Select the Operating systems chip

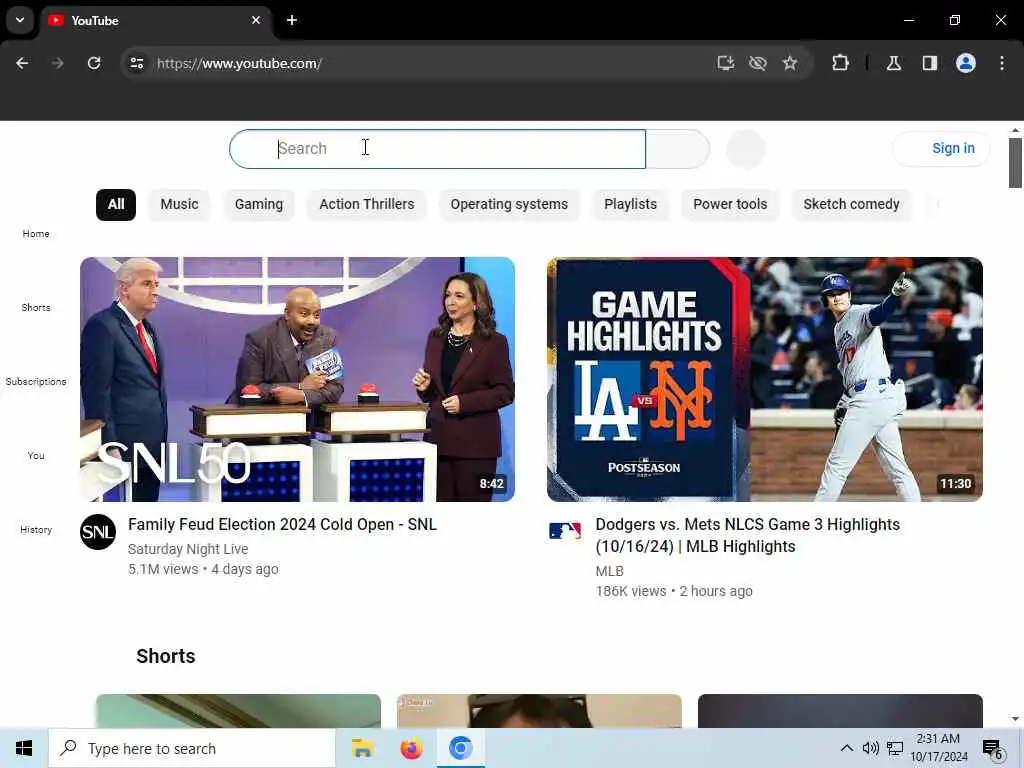509,204
